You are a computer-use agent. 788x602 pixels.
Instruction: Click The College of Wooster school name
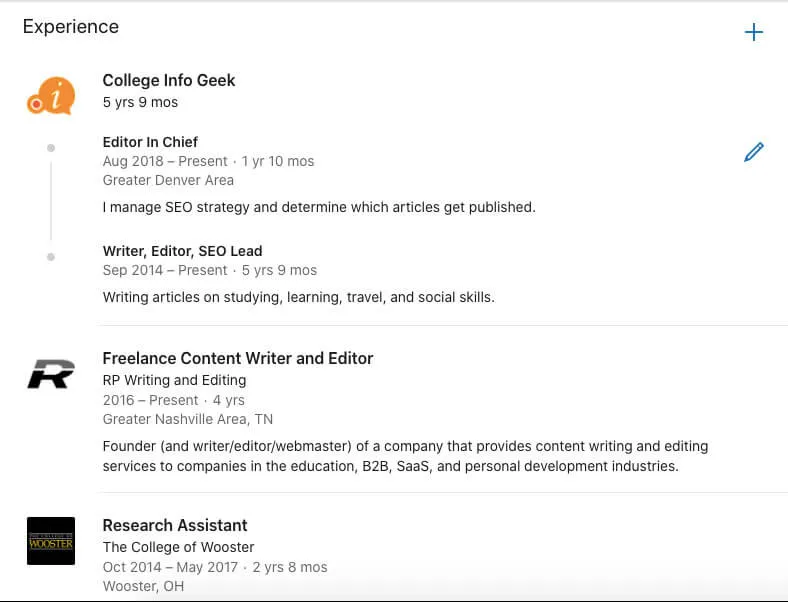pyautogui.click(x=178, y=547)
